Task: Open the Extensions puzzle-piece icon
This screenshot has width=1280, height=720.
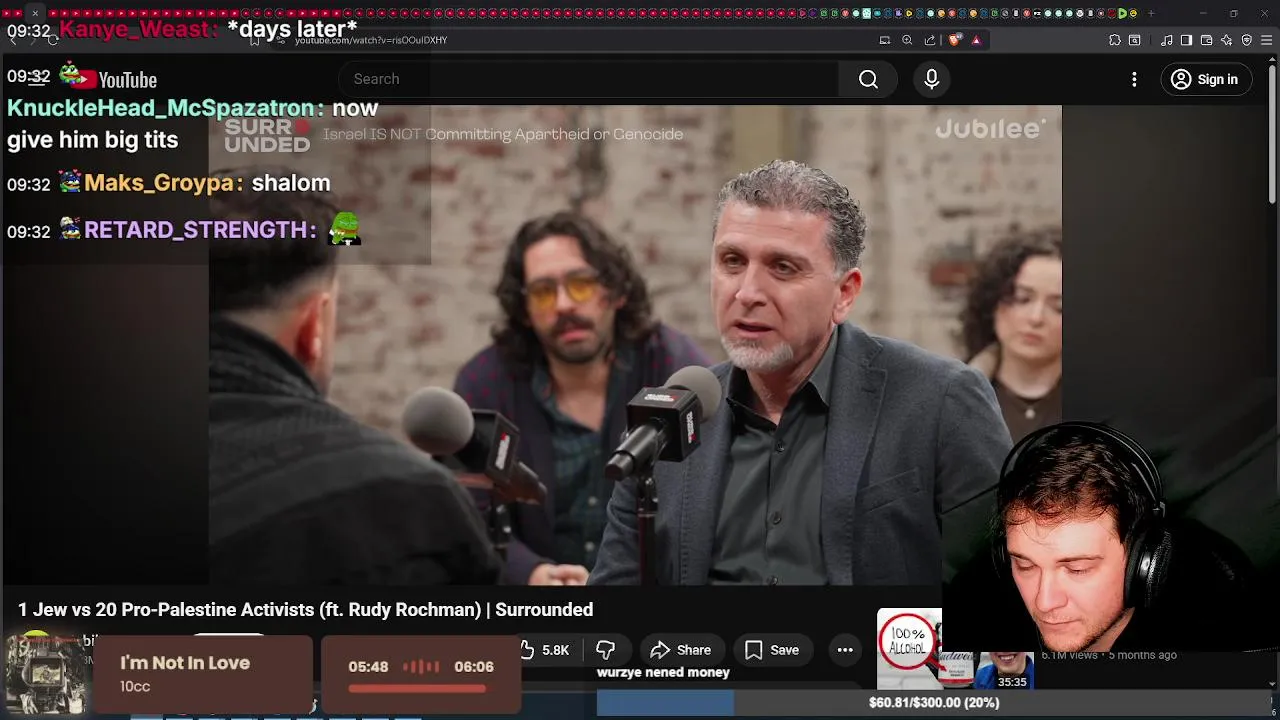Action: (x=1115, y=40)
